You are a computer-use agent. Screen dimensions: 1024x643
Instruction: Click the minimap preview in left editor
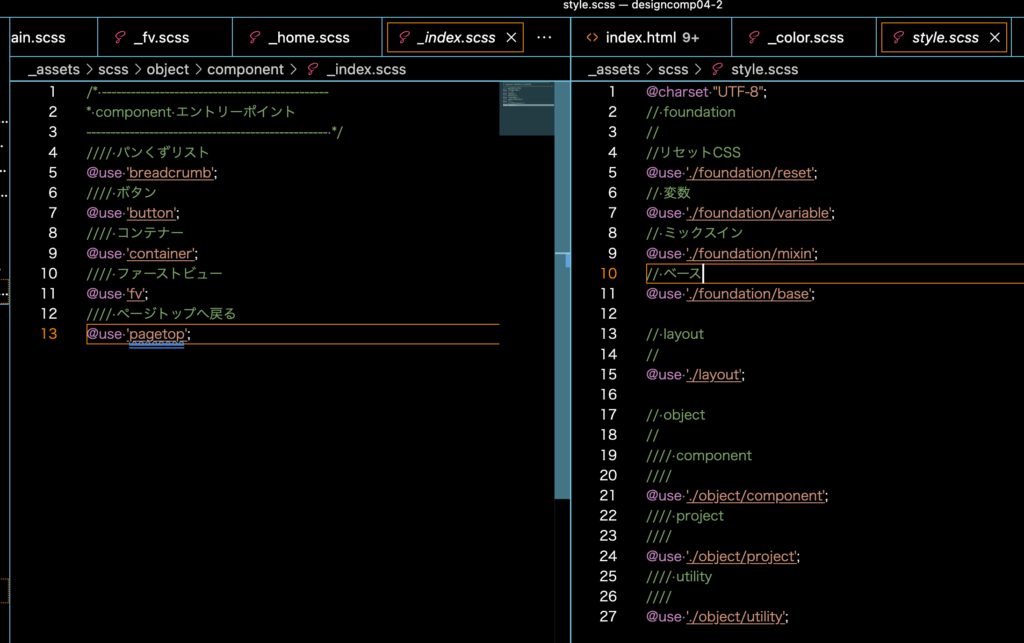(527, 108)
